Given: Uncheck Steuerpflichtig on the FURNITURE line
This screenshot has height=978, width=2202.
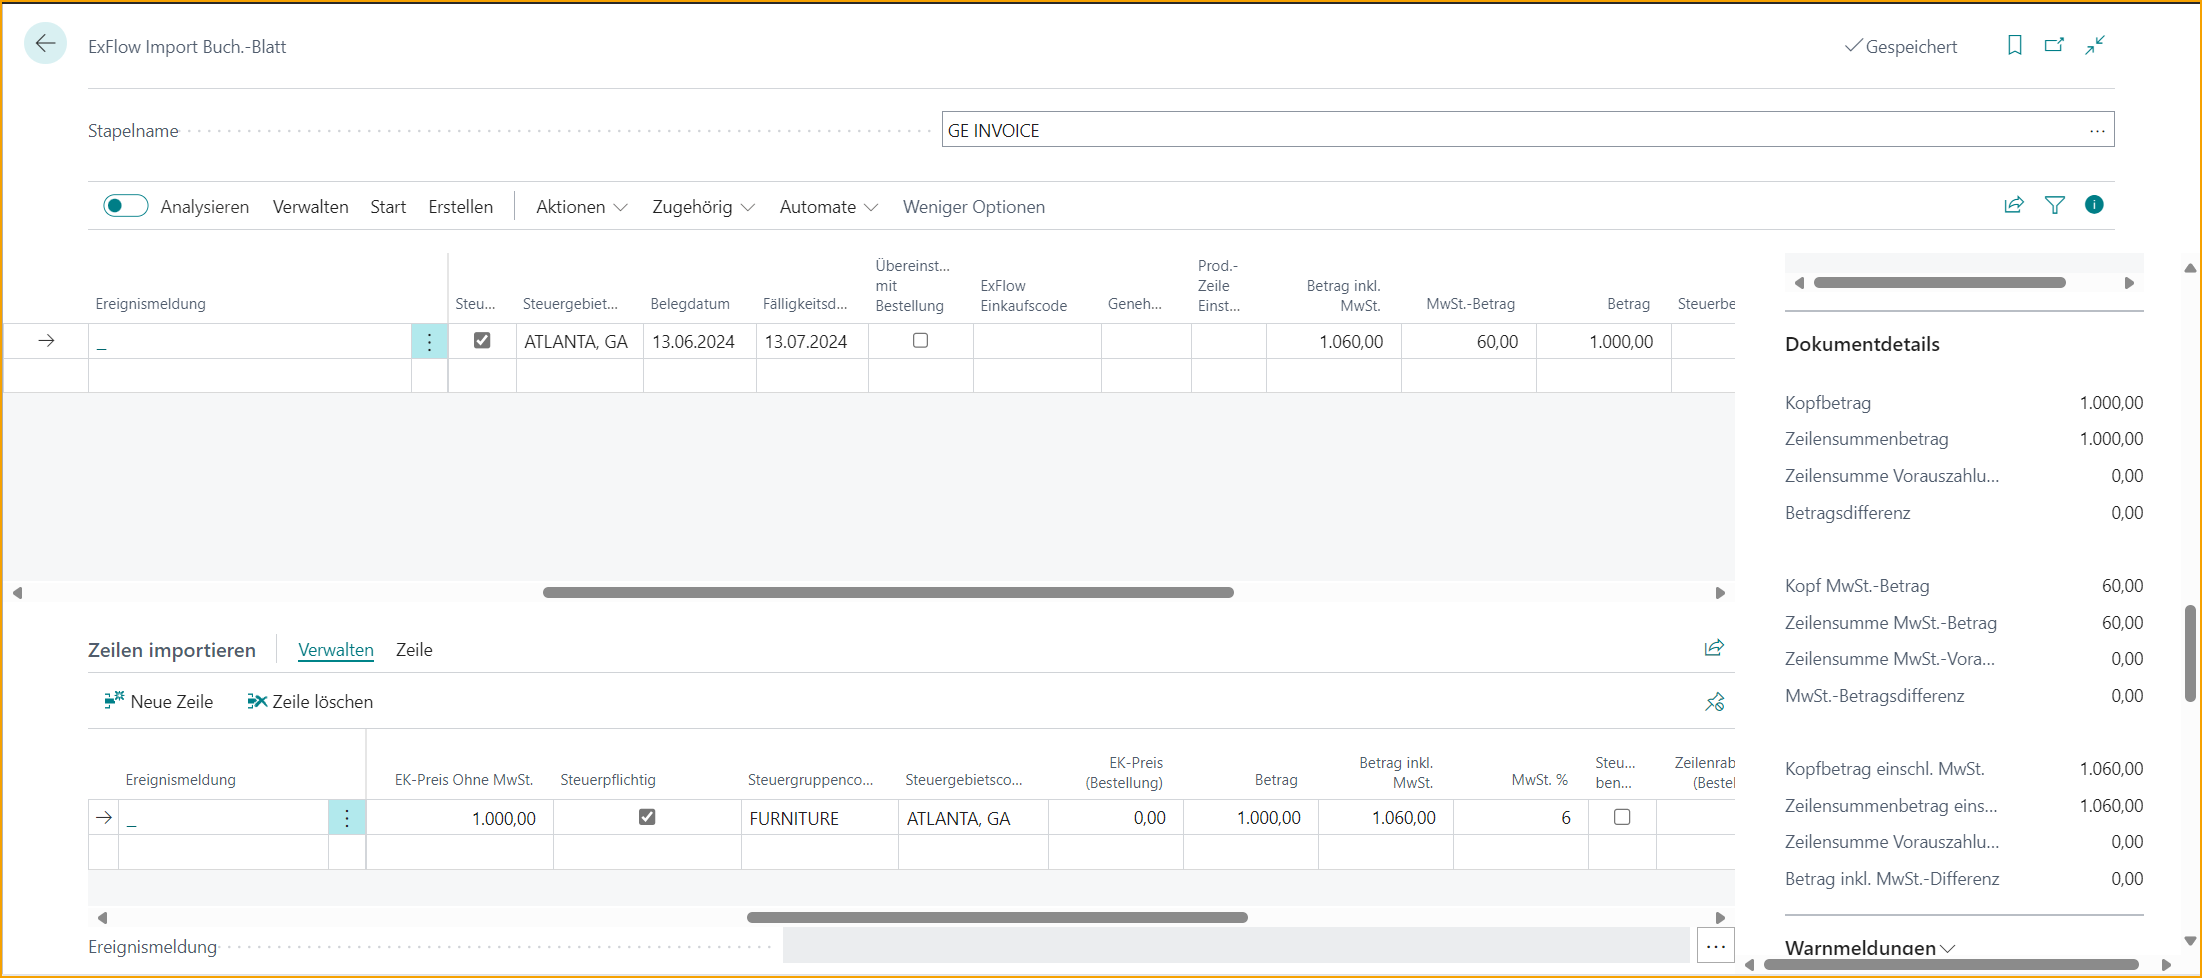Looking at the screenshot, I should 647,816.
